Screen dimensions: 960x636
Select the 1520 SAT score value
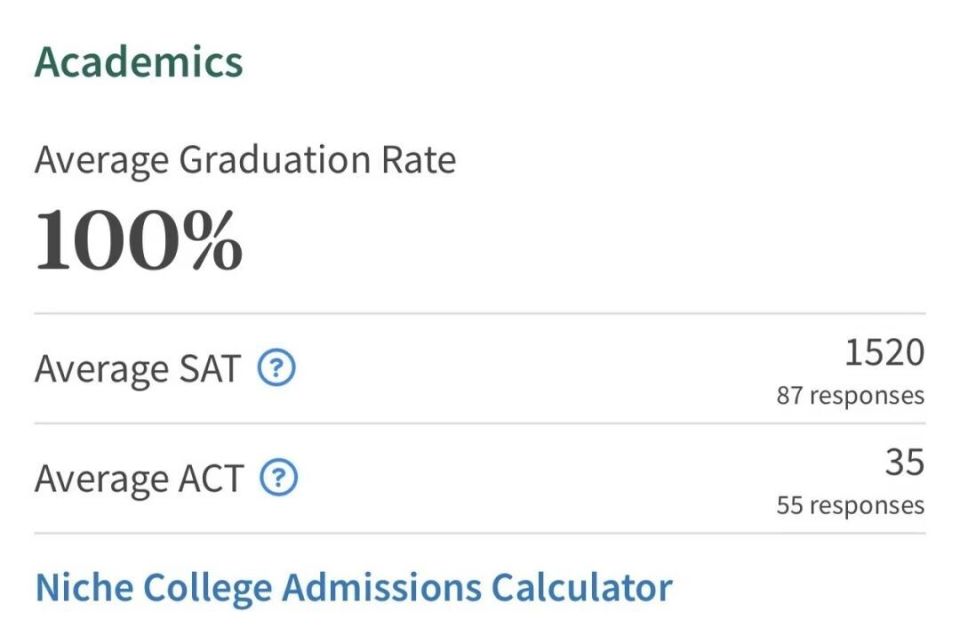[x=885, y=353]
